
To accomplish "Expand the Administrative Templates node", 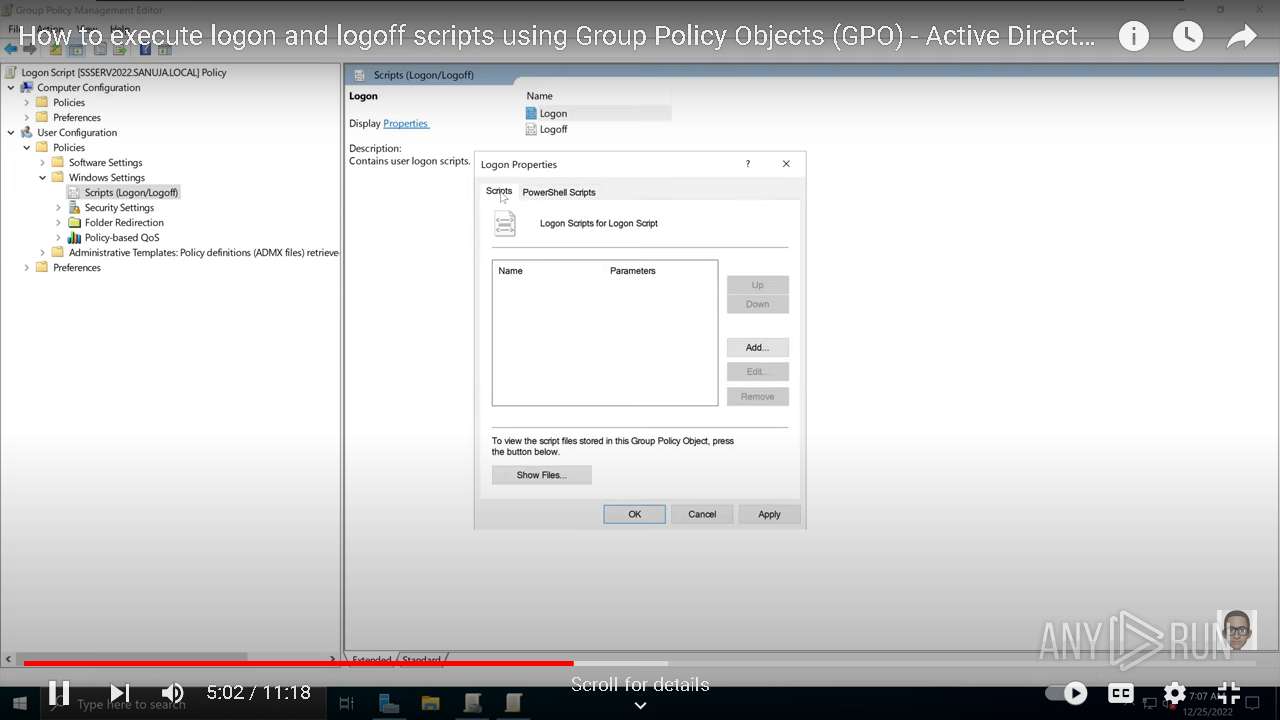I will 43,252.
